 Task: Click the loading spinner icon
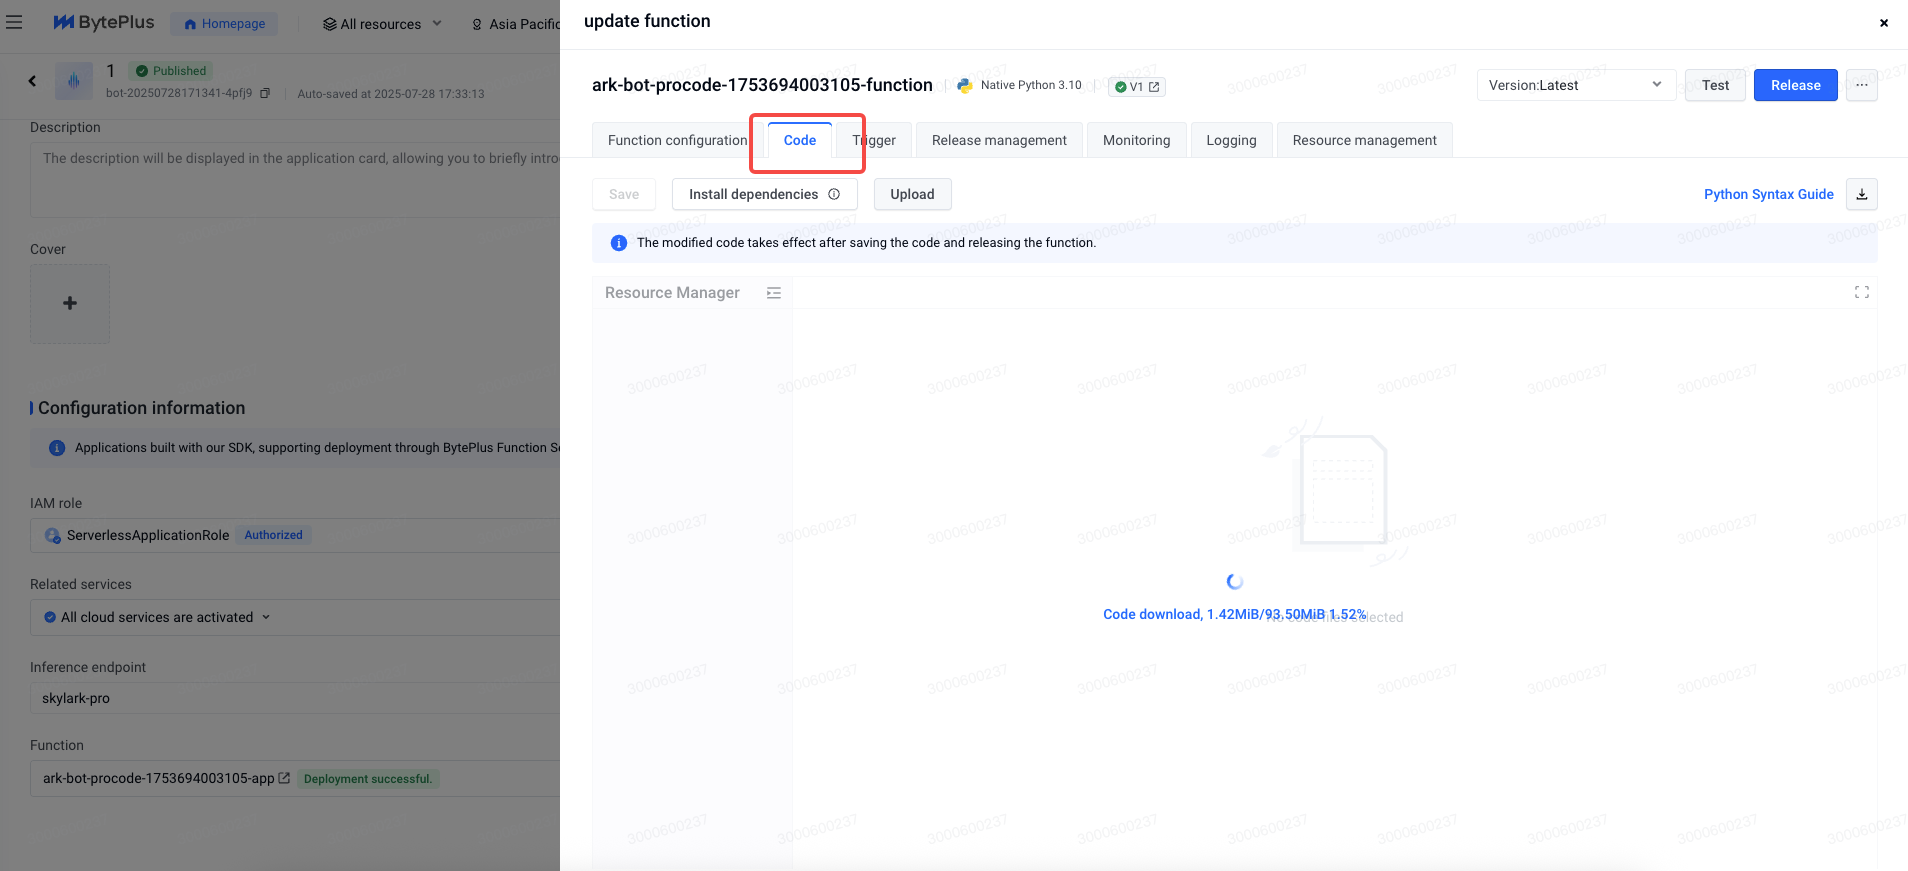[x=1235, y=581]
